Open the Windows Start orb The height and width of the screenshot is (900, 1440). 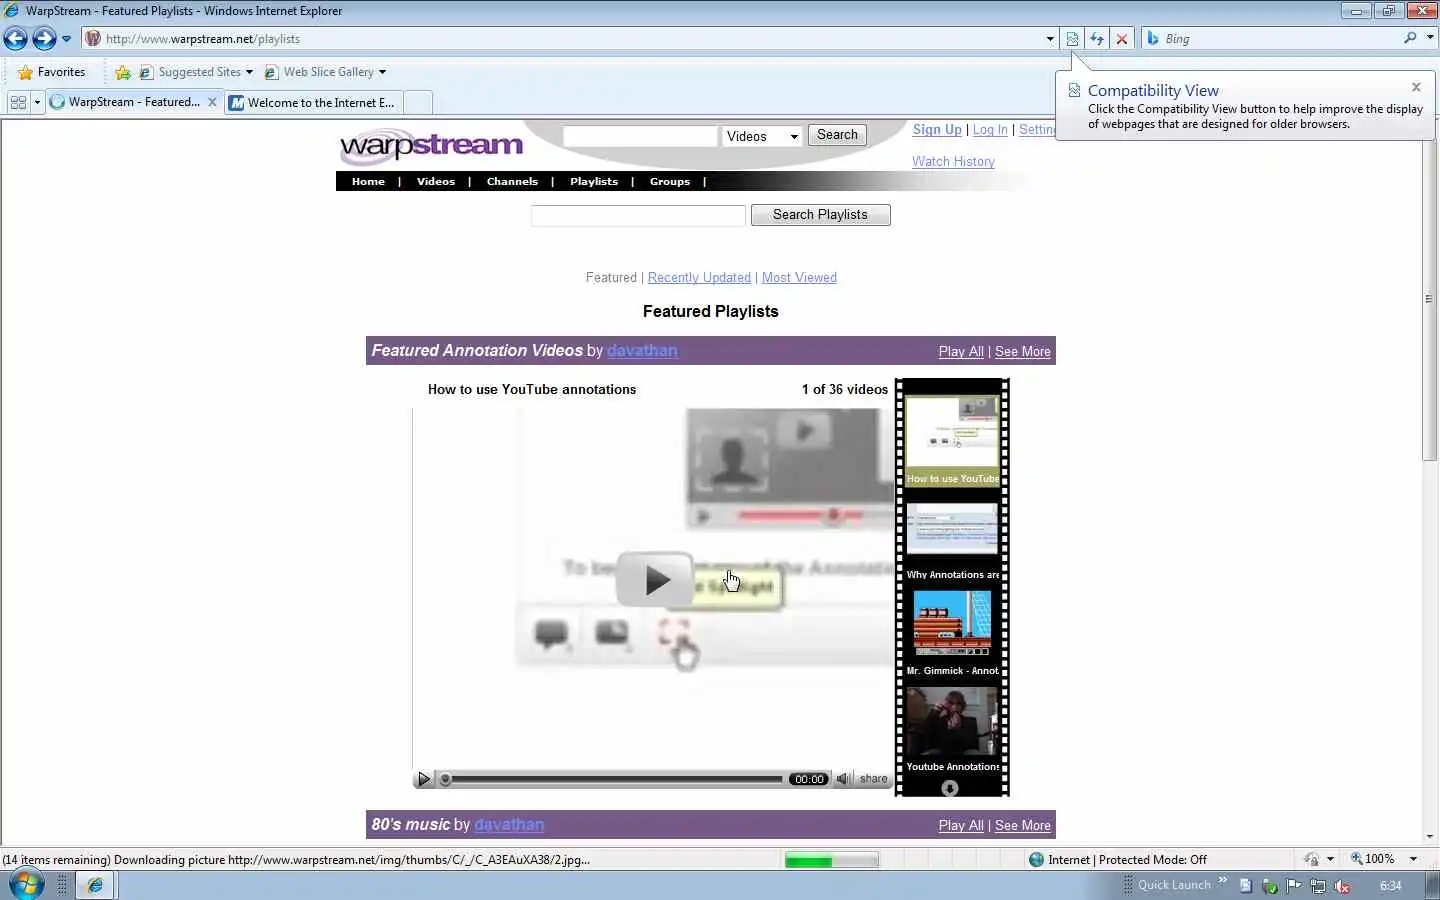[26, 884]
